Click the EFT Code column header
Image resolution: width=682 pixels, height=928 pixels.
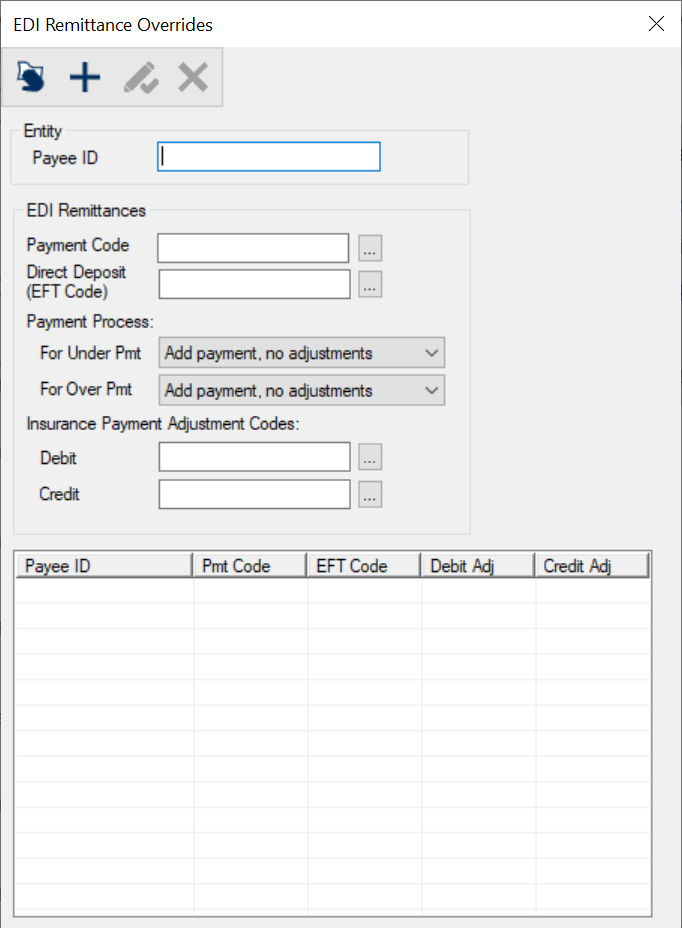click(x=363, y=566)
